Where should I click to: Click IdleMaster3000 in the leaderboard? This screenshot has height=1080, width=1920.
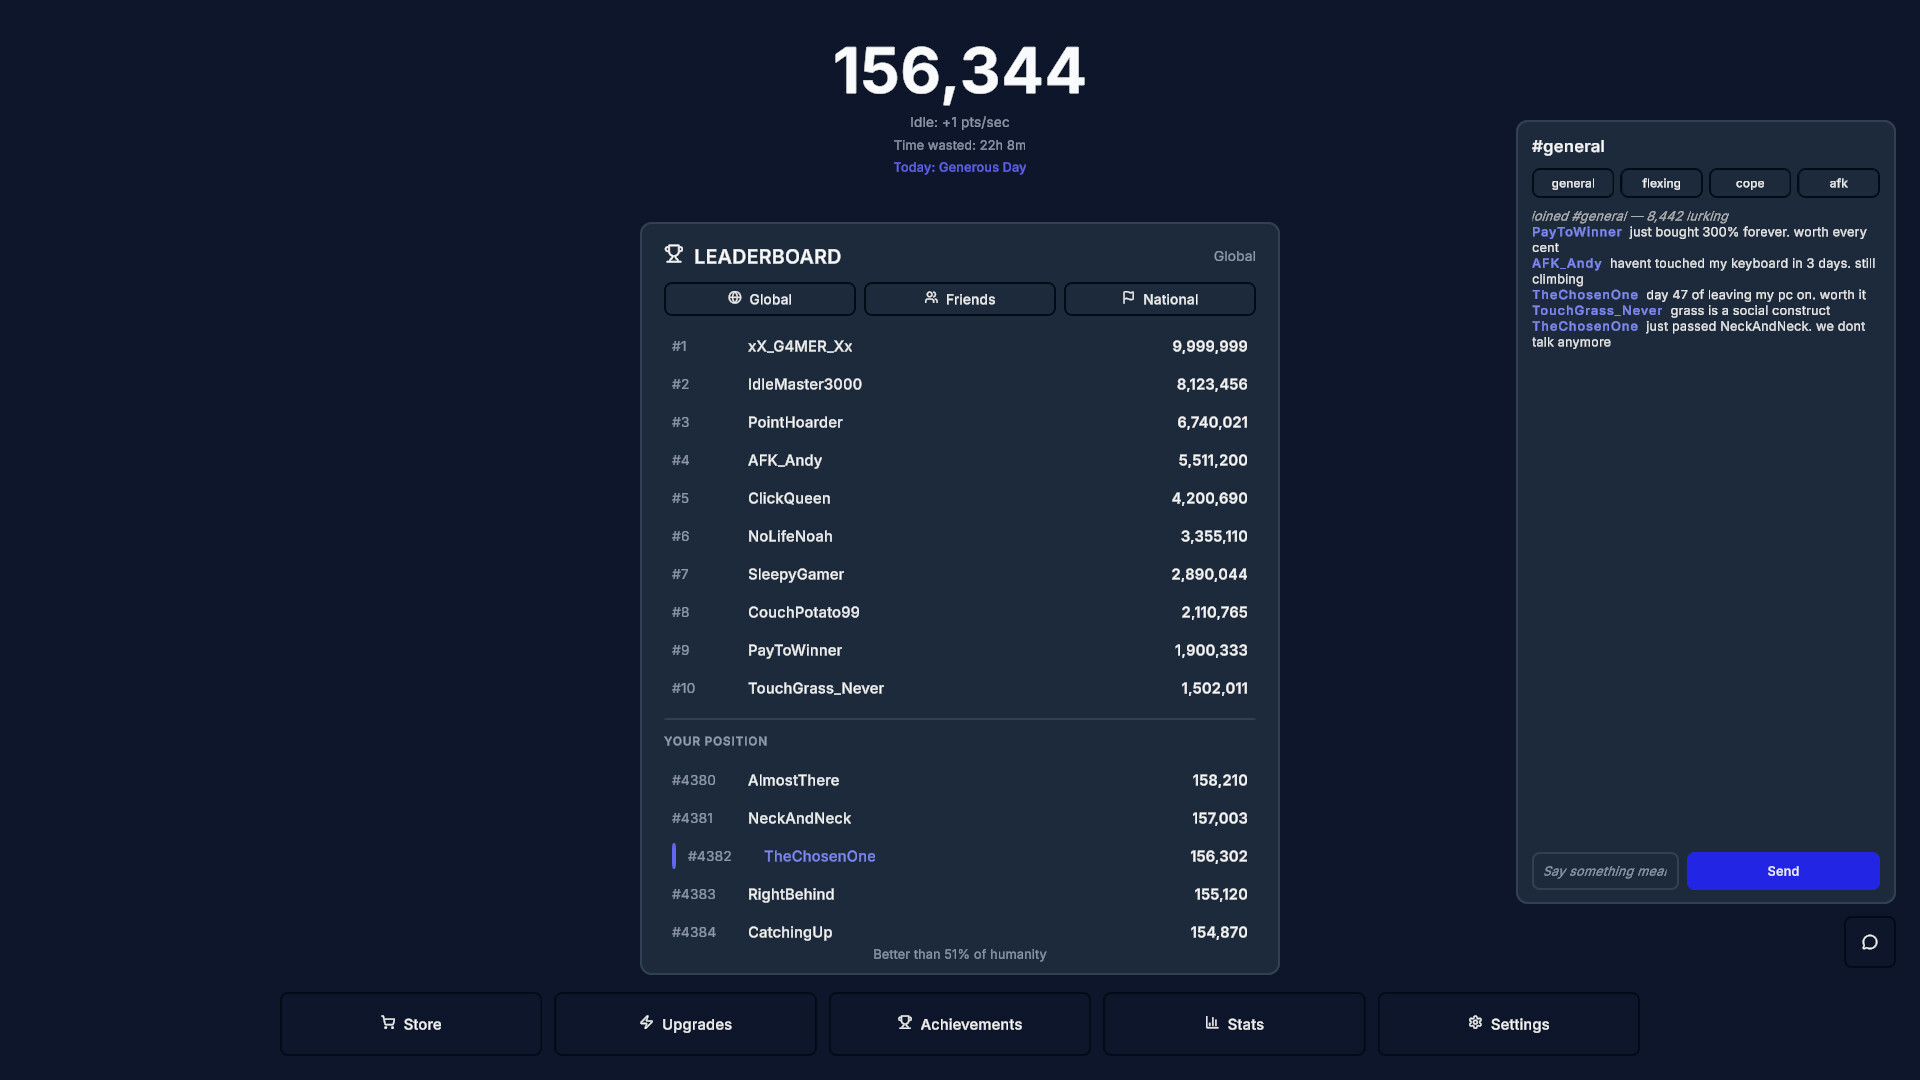[x=960, y=384]
